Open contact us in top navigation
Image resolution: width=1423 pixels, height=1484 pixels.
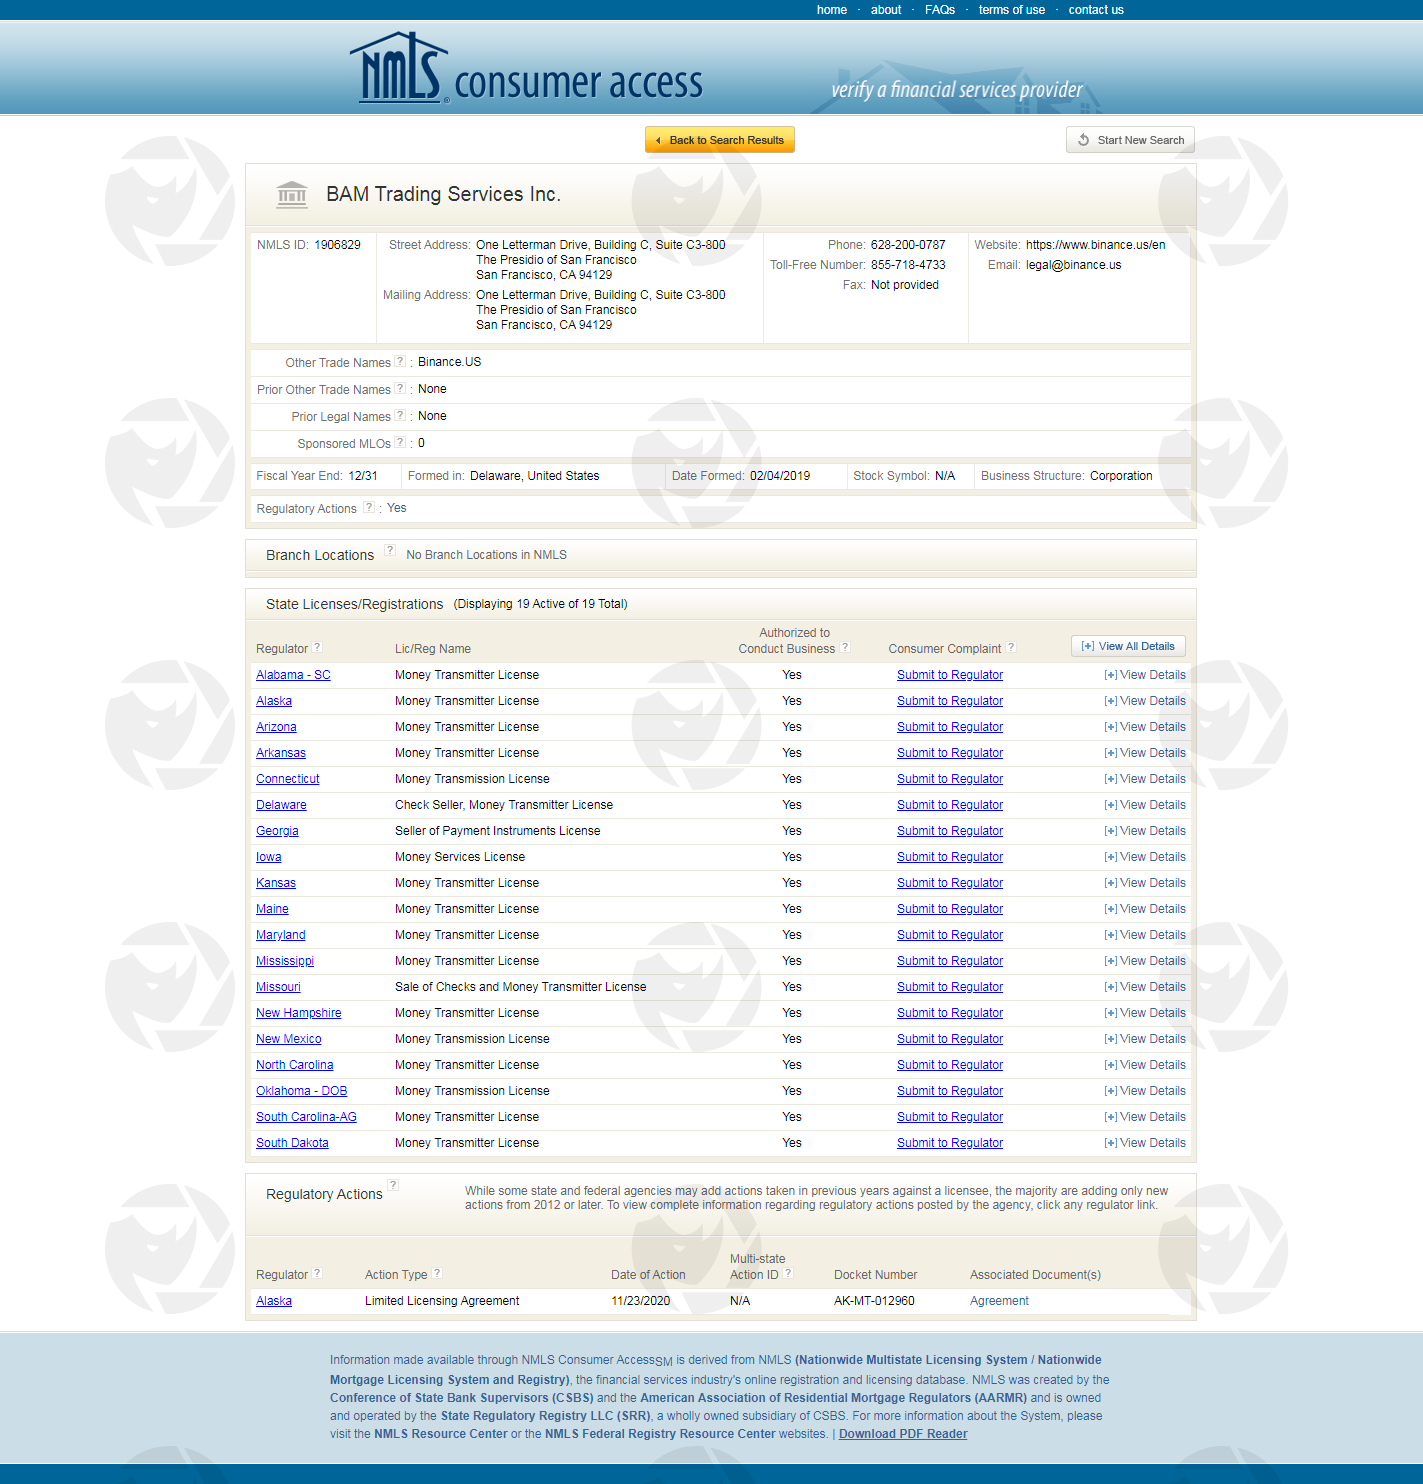tap(1095, 10)
